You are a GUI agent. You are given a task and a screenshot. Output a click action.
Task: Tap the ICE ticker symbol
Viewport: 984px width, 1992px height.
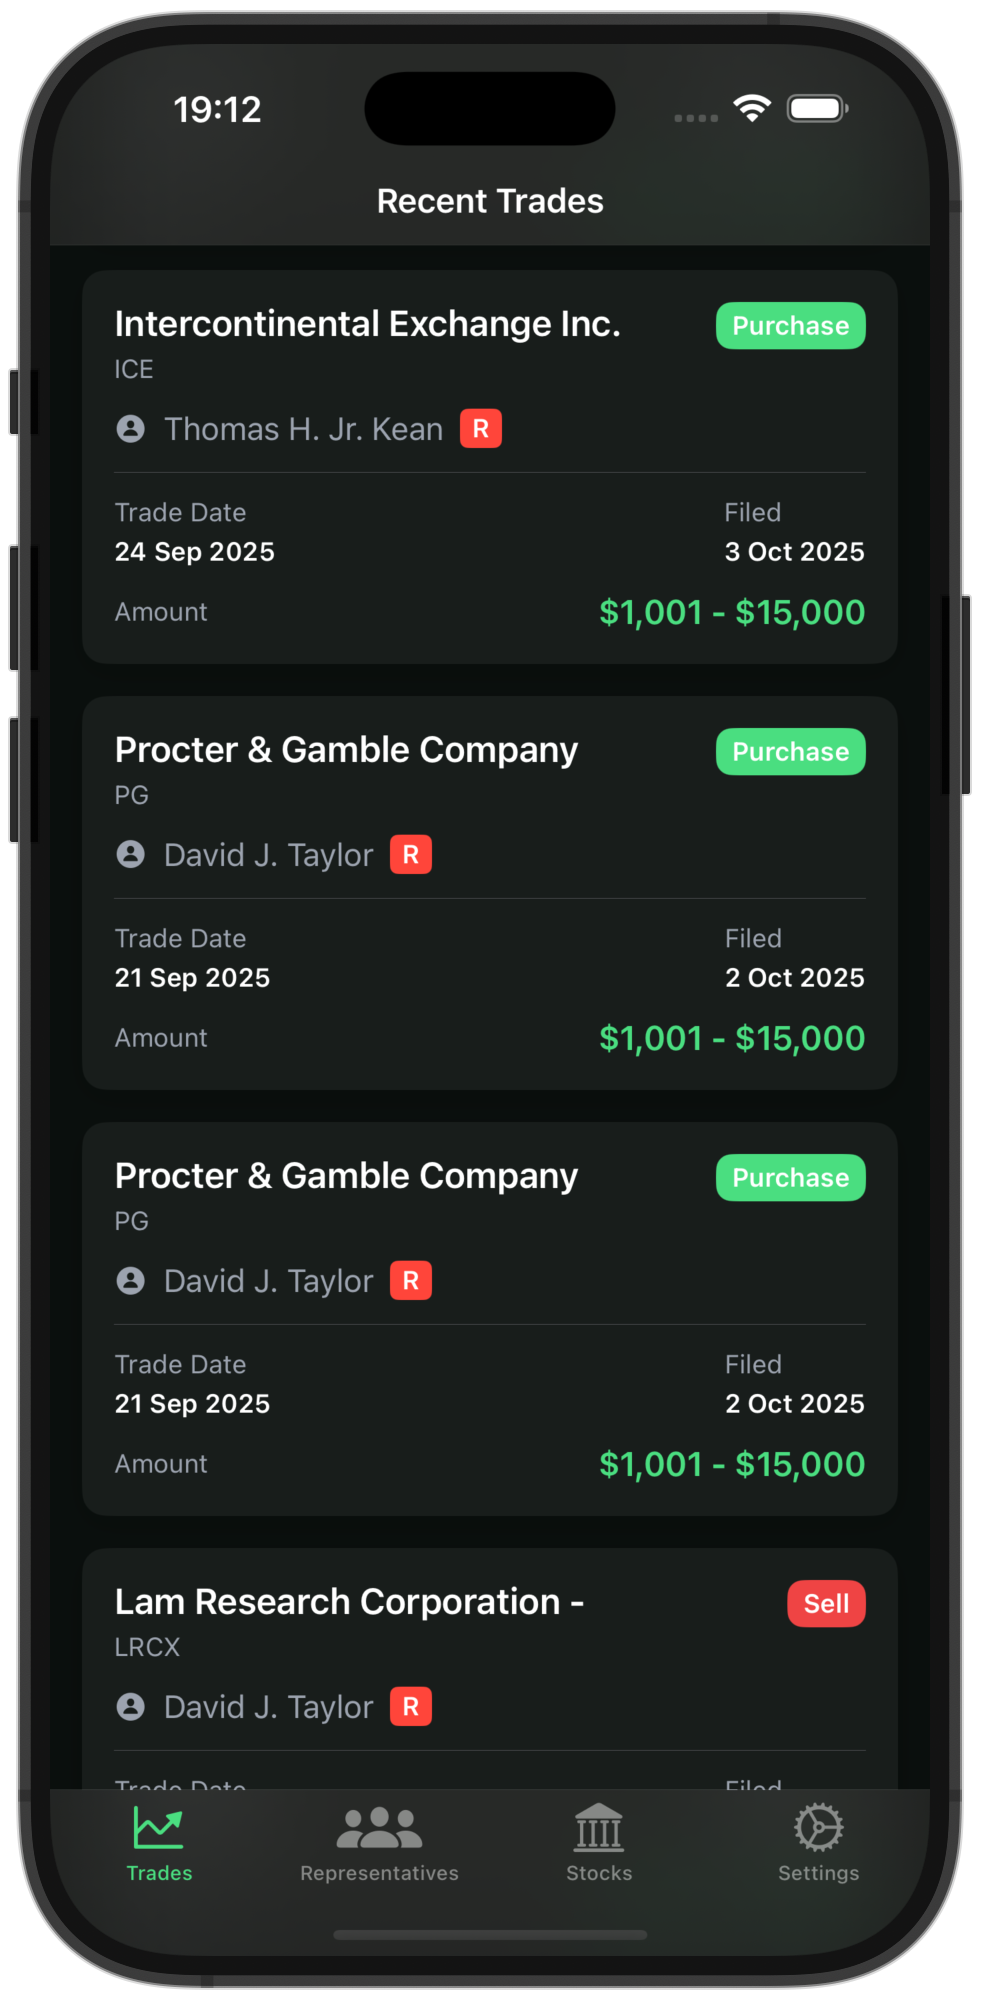point(134,369)
